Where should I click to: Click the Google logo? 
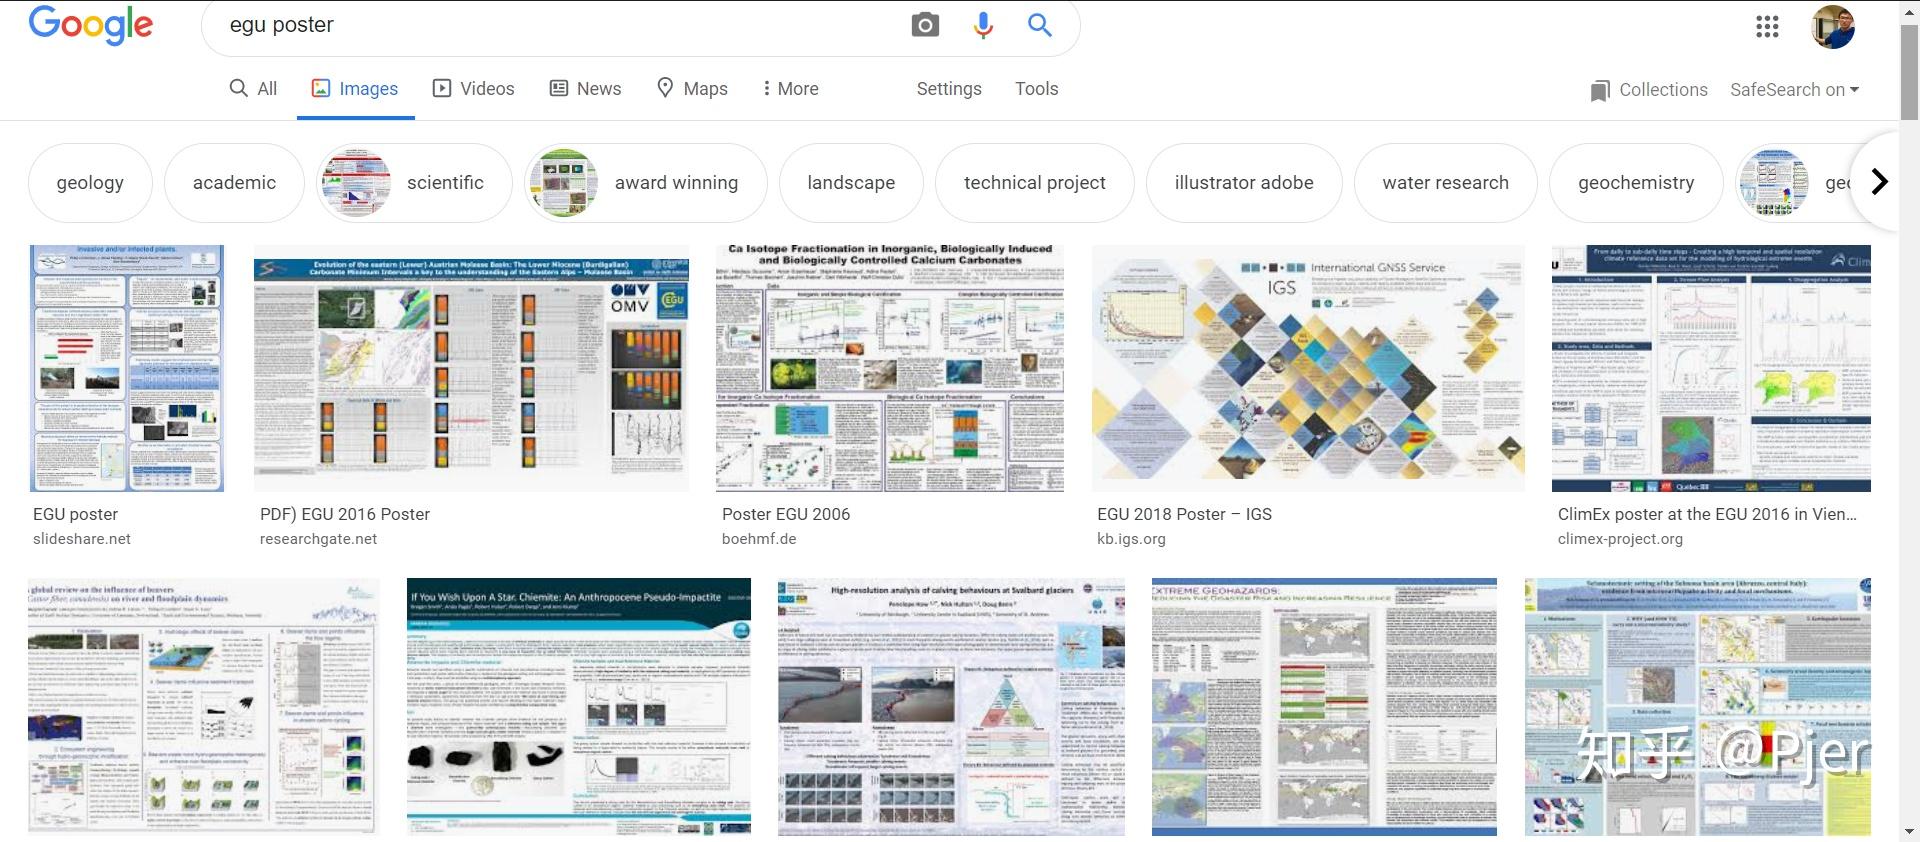point(91,25)
